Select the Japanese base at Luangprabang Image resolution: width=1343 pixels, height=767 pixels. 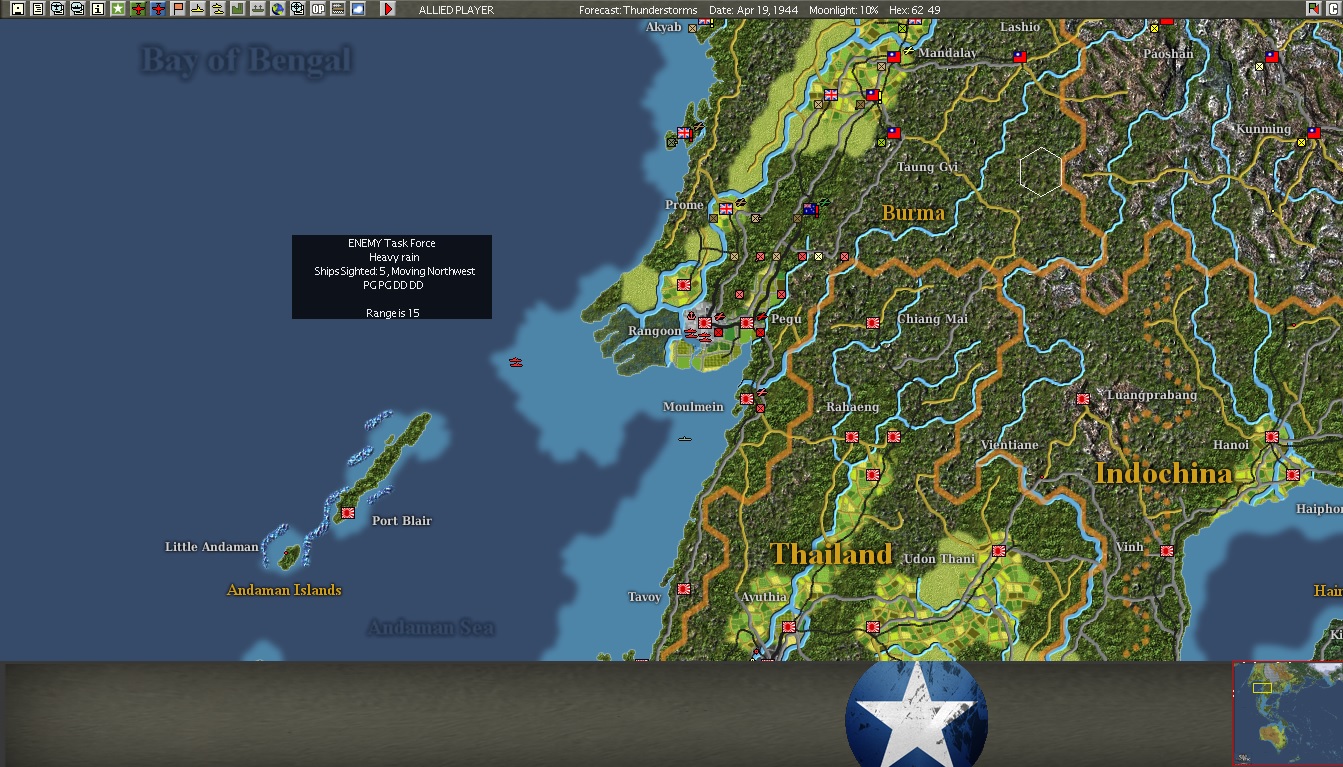(x=1082, y=398)
